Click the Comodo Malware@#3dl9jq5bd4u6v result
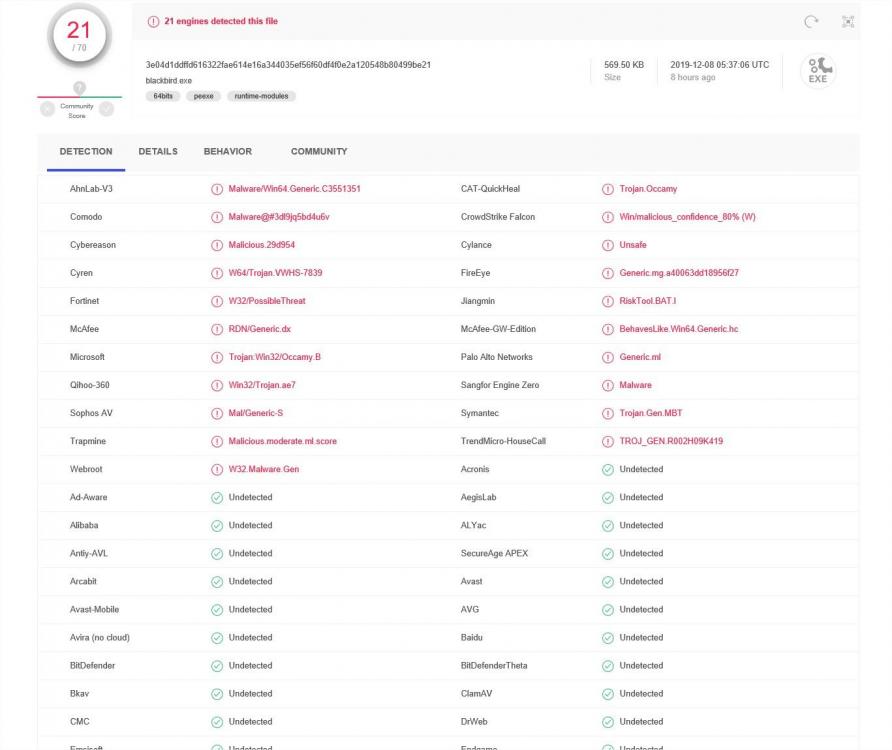892x750 pixels. point(279,217)
